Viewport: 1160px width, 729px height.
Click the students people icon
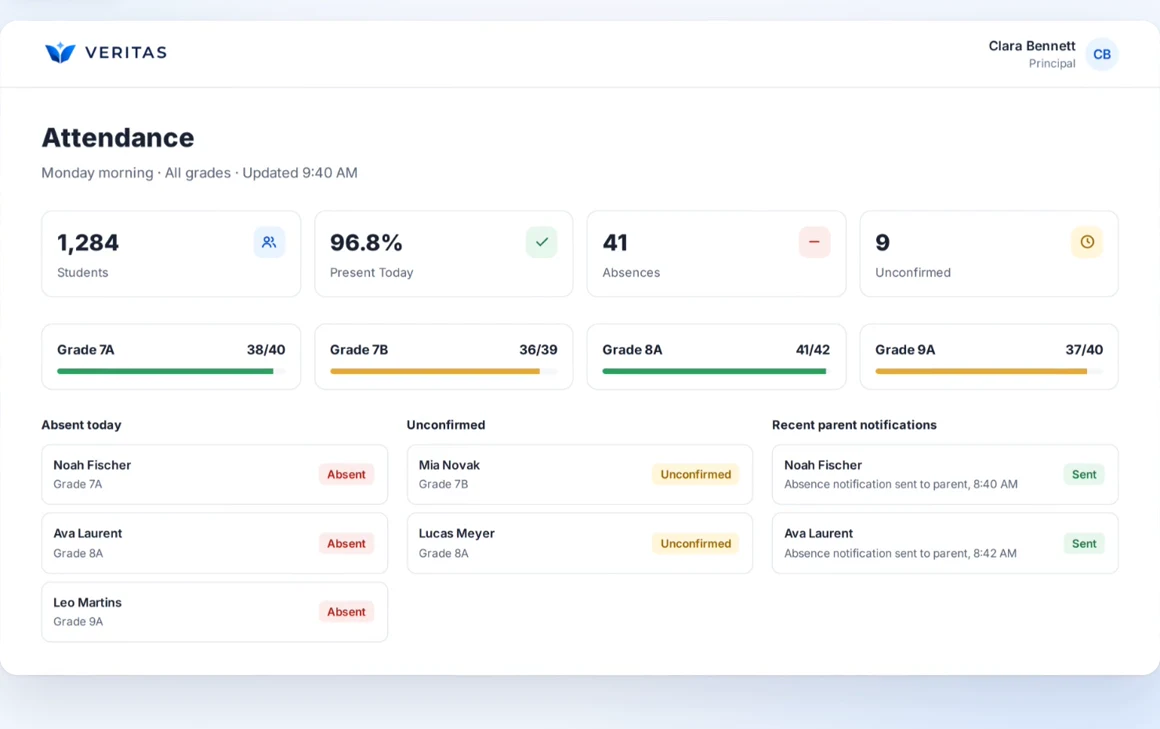click(269, 242)
